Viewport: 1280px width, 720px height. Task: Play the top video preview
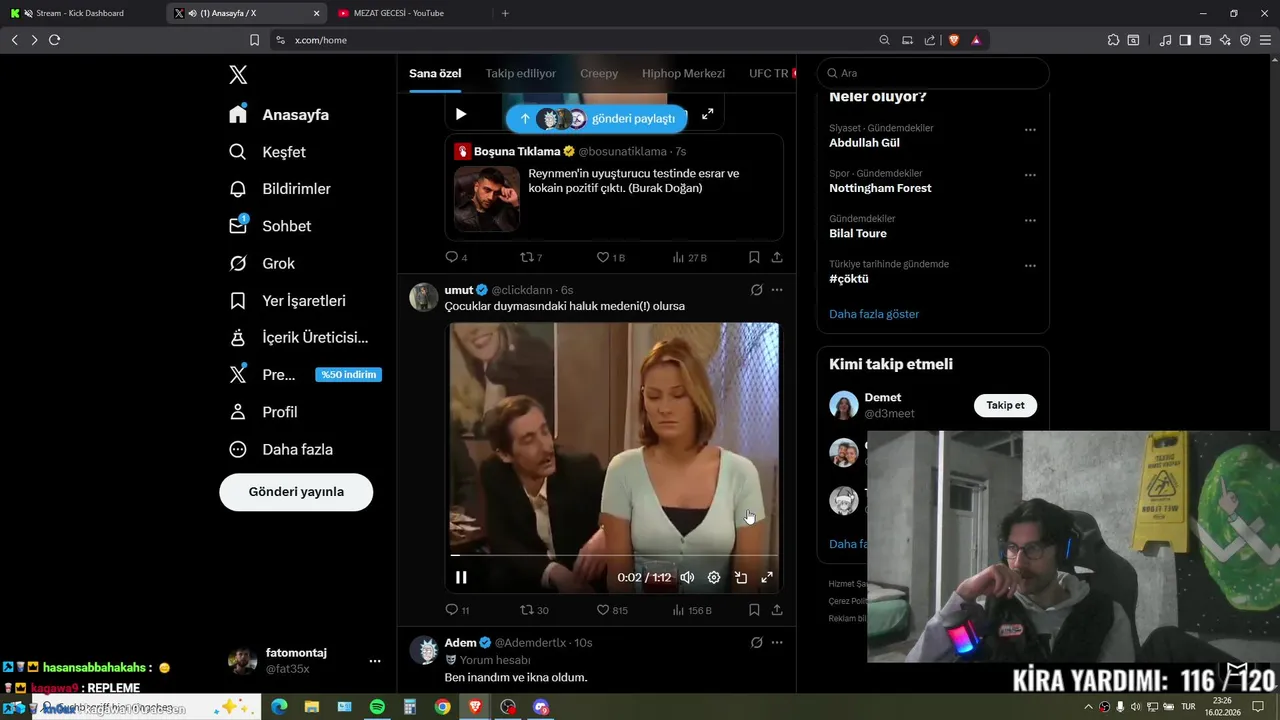coord(461,114)
